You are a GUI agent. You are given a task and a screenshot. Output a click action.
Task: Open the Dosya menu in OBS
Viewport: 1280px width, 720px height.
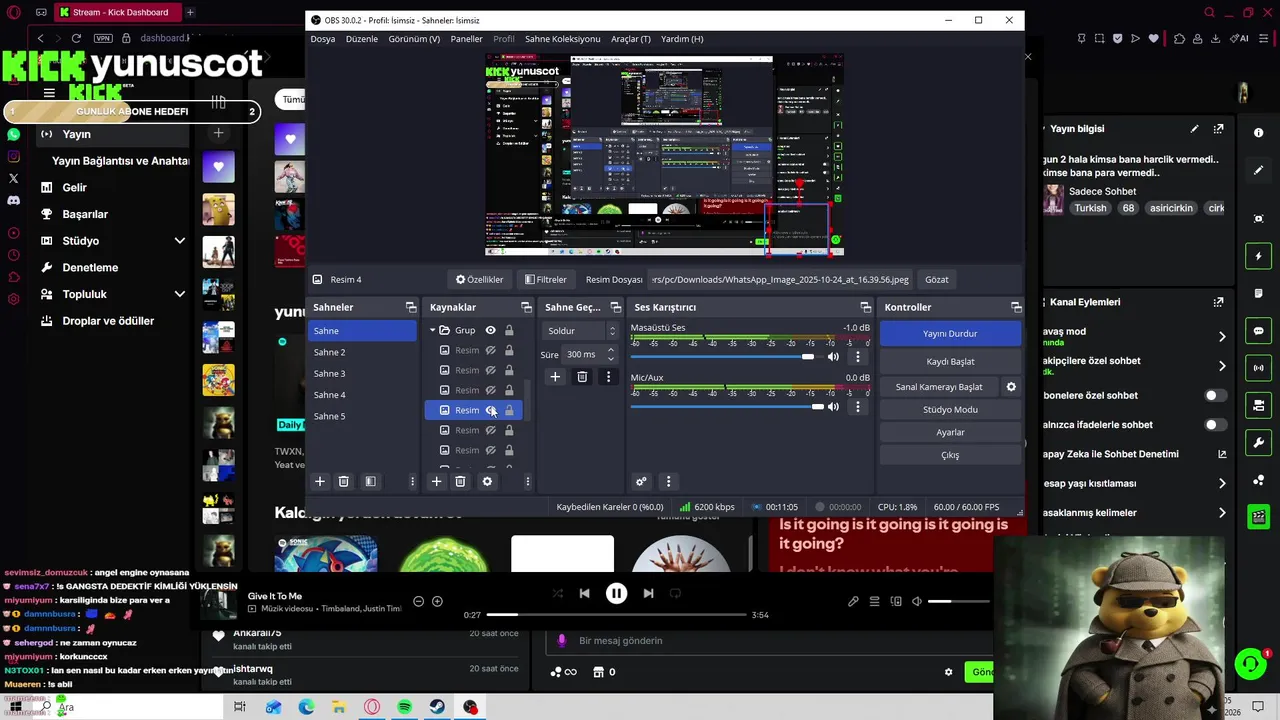(x=322, y=39)
